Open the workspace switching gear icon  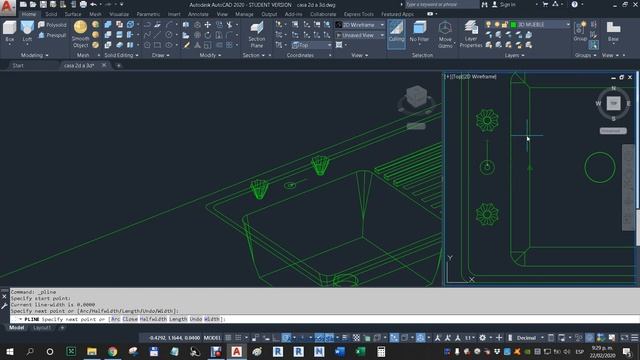[x=482, y=338]
